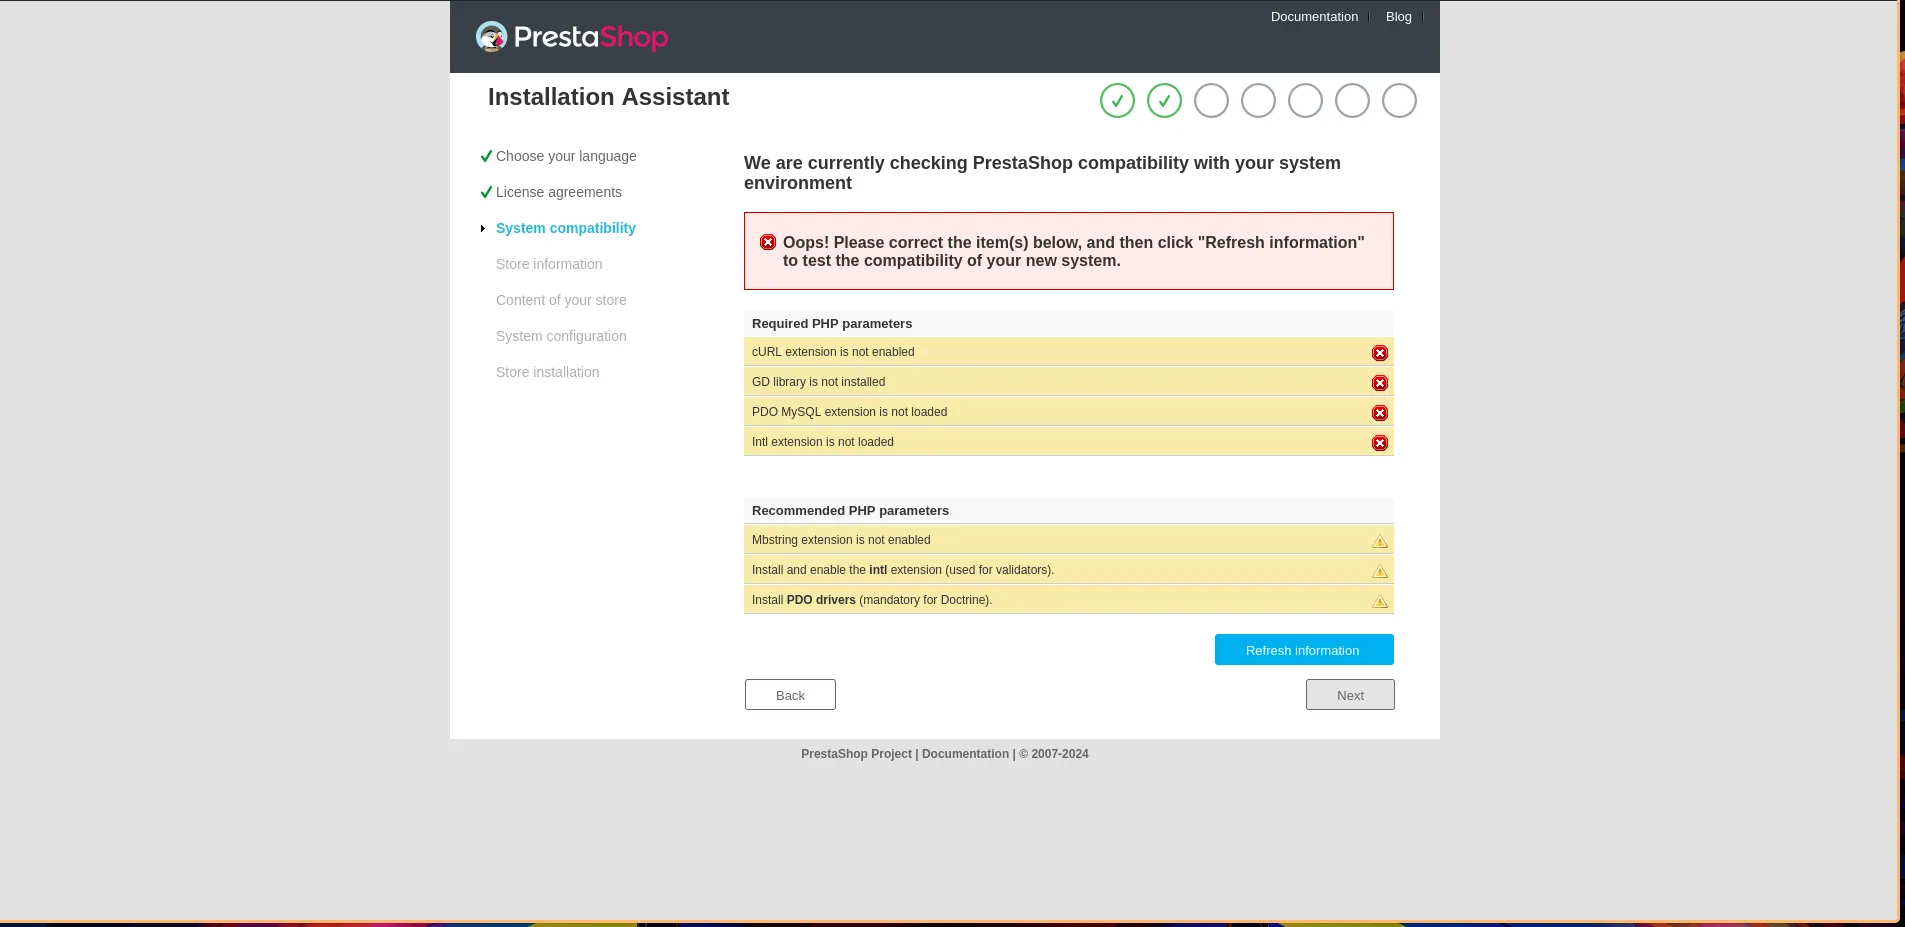Screen dimensions: 1905x927
Task: Click the Refresh information button
Action: 1304,650
